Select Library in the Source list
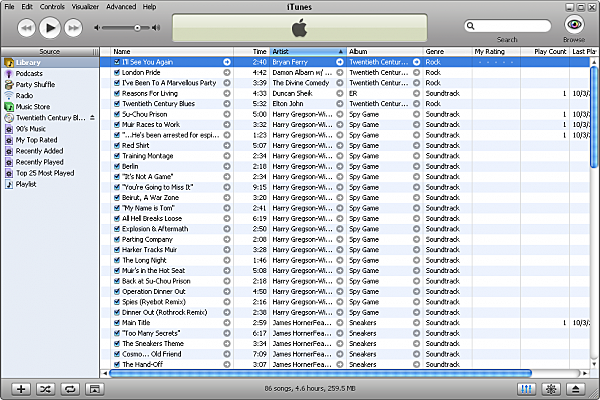Screen dimensions: 600x400 [50, 62]
